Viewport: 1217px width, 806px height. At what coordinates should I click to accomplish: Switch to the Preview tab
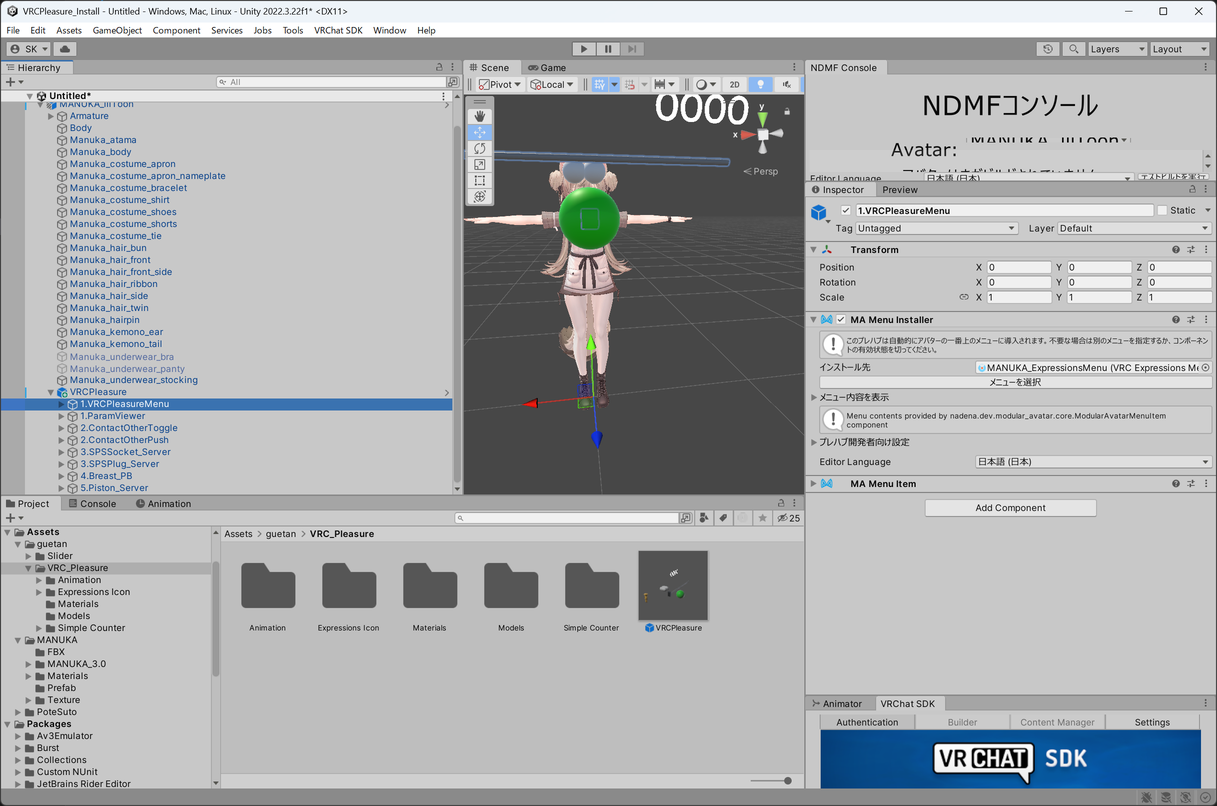899,190
